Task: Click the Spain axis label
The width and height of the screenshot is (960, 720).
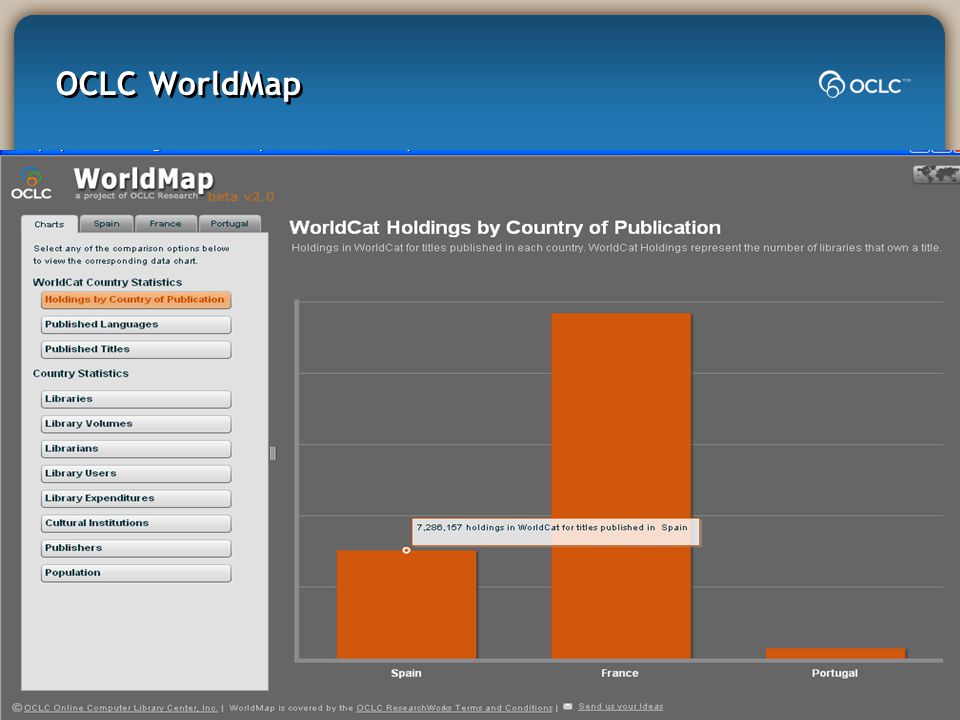Action: [406, 673]
